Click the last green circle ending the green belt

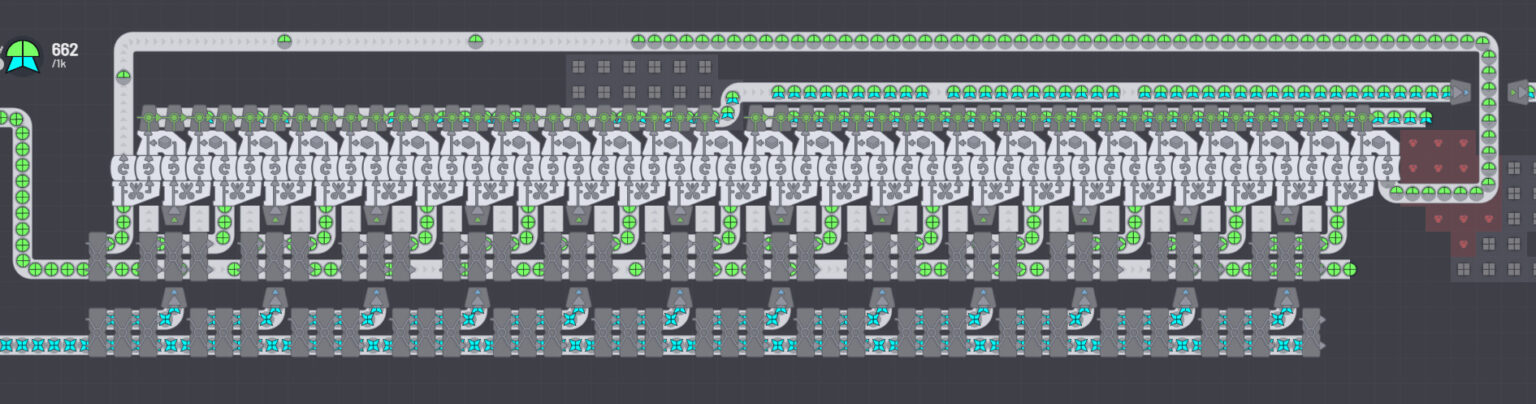(1349, 268)
